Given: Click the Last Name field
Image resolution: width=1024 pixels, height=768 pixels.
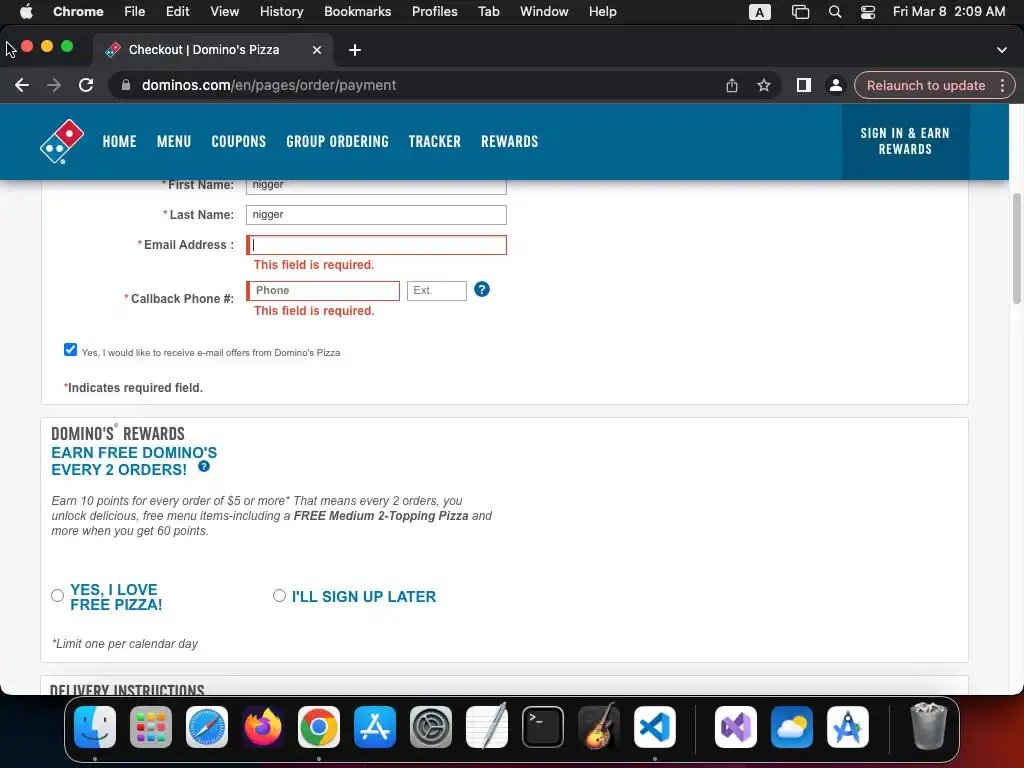Looking at the screenshot, I should [376, 215].
